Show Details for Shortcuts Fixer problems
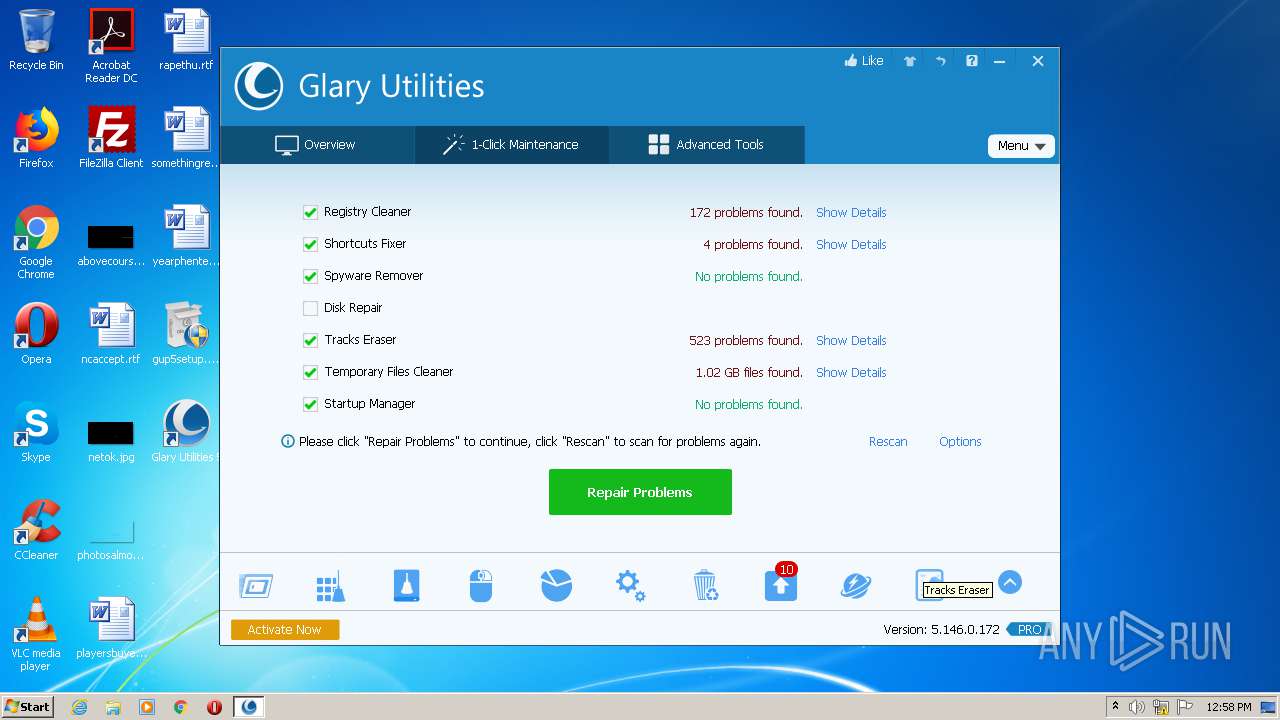Viewport: 1280px width, 720px height. point(851,244)
